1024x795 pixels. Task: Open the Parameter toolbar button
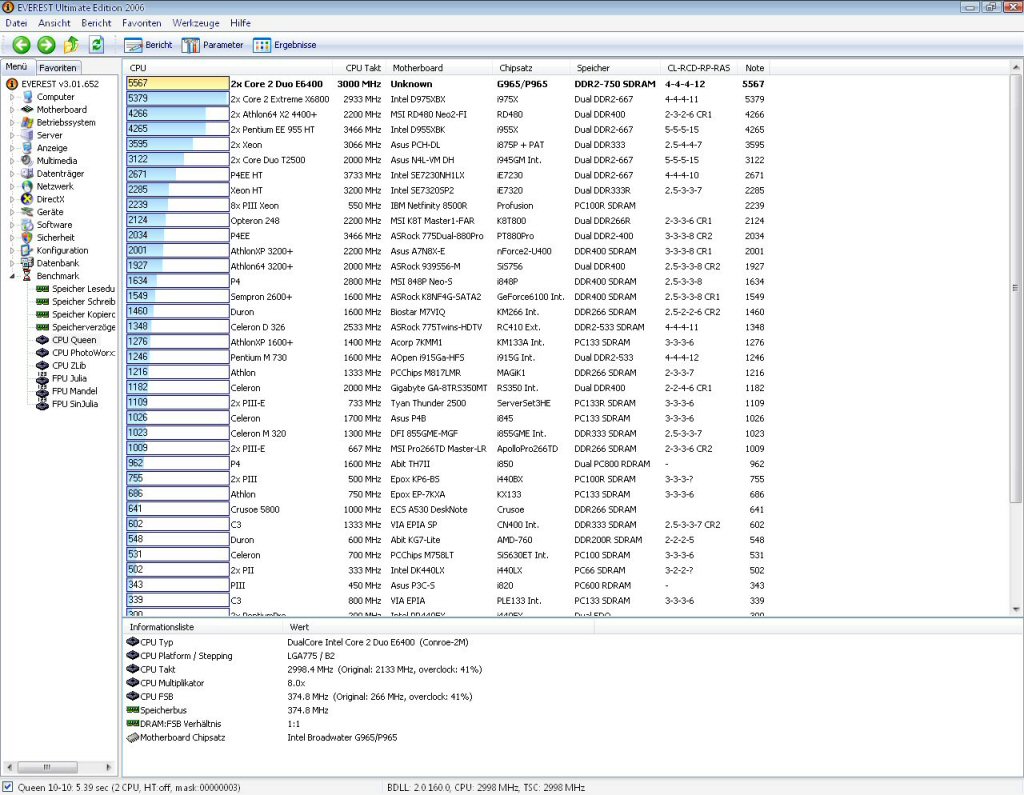tap(212, 45)
